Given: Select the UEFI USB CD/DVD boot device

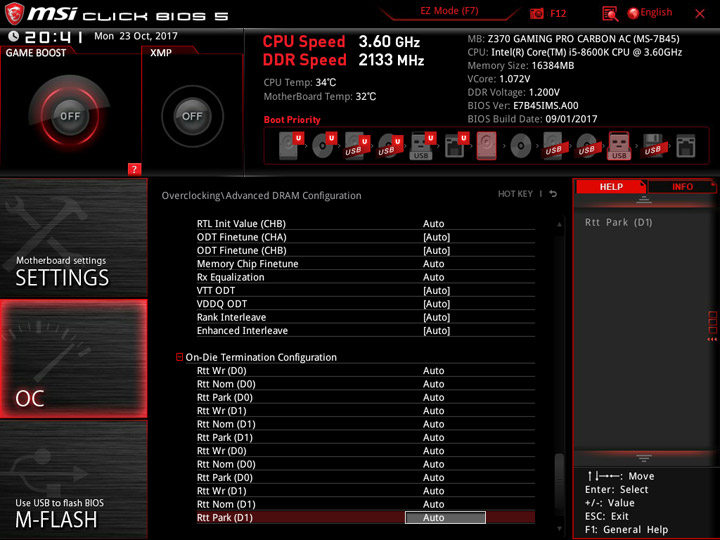Looking at the screenshot, I should (x=390, y=146).
